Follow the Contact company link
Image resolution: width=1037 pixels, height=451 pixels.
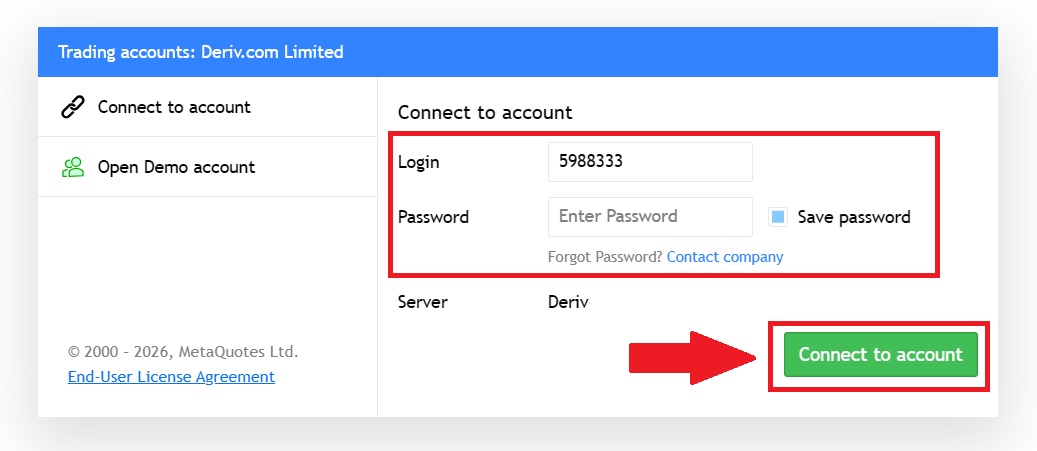(x=725, y=257)
